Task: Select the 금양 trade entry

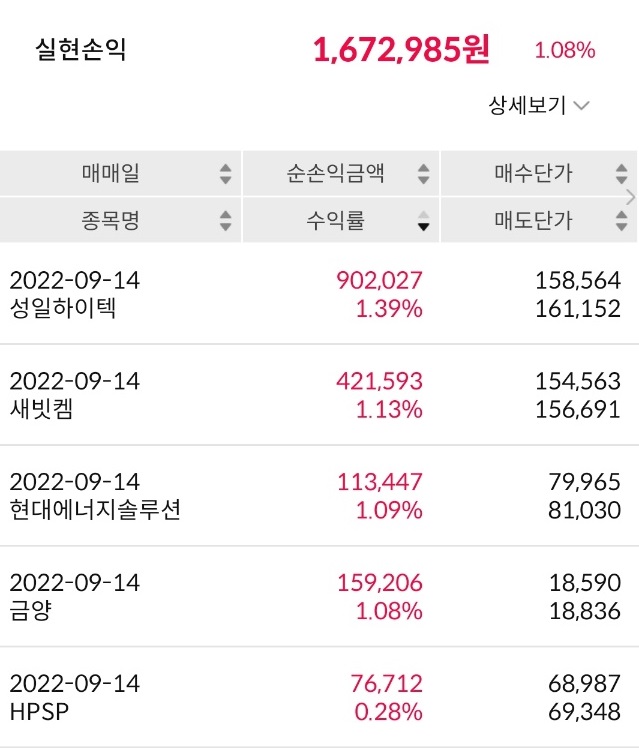Action: pyautogui.click(x=319, y=597)
